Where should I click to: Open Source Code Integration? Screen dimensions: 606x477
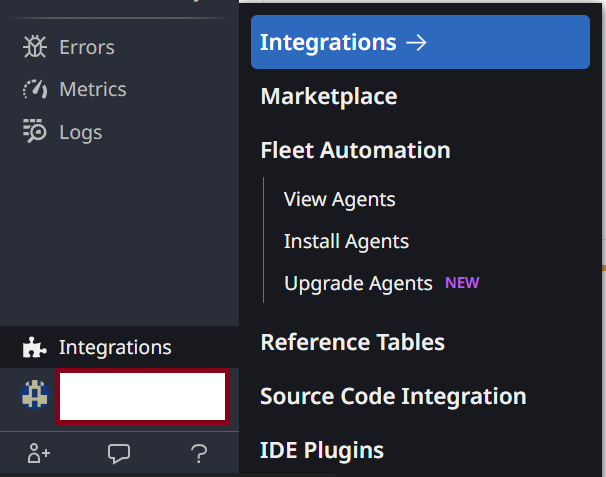pos(393,396)
